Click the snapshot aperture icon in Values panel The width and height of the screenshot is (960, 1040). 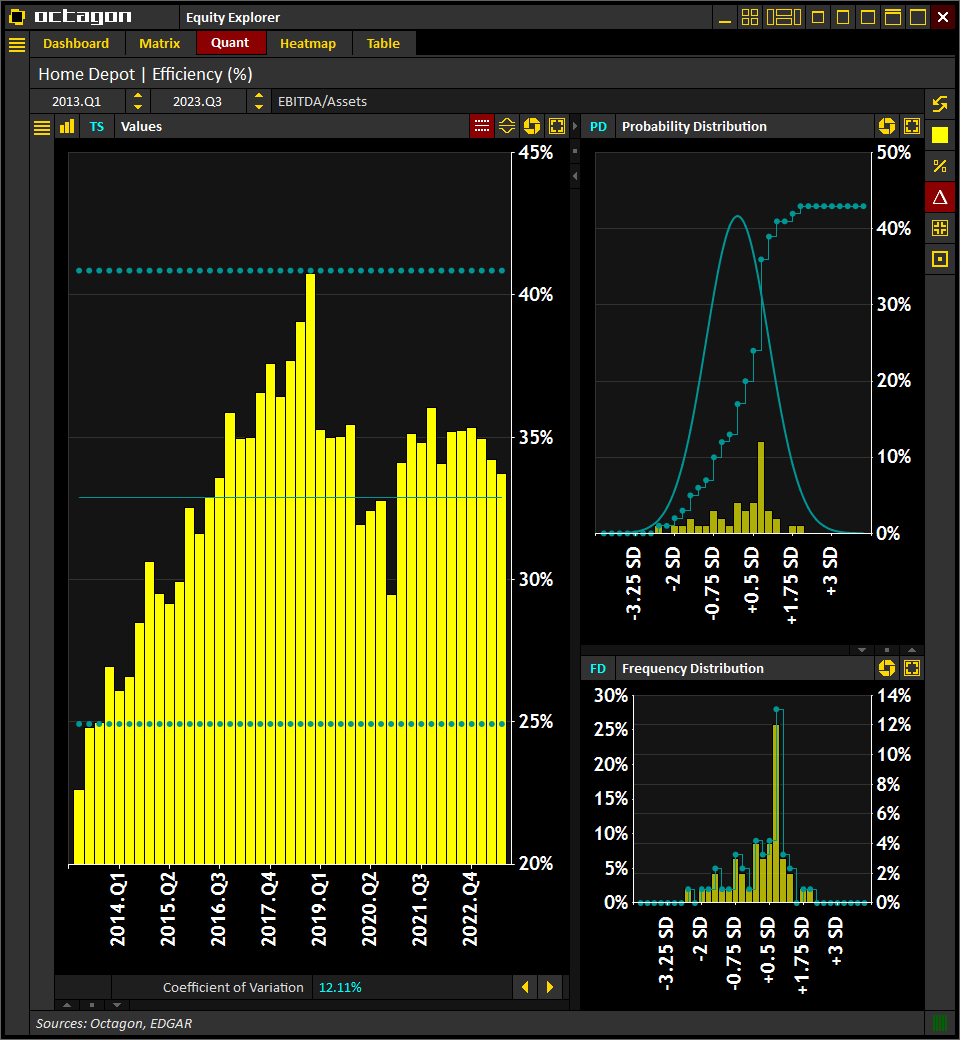pyautogui.click(x=532, y=126)
